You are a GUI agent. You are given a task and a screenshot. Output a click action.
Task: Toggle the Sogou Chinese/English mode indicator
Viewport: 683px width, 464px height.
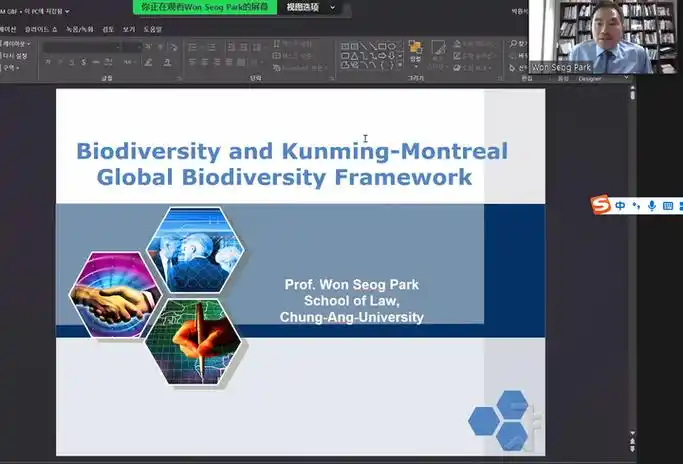click(620, 205)
